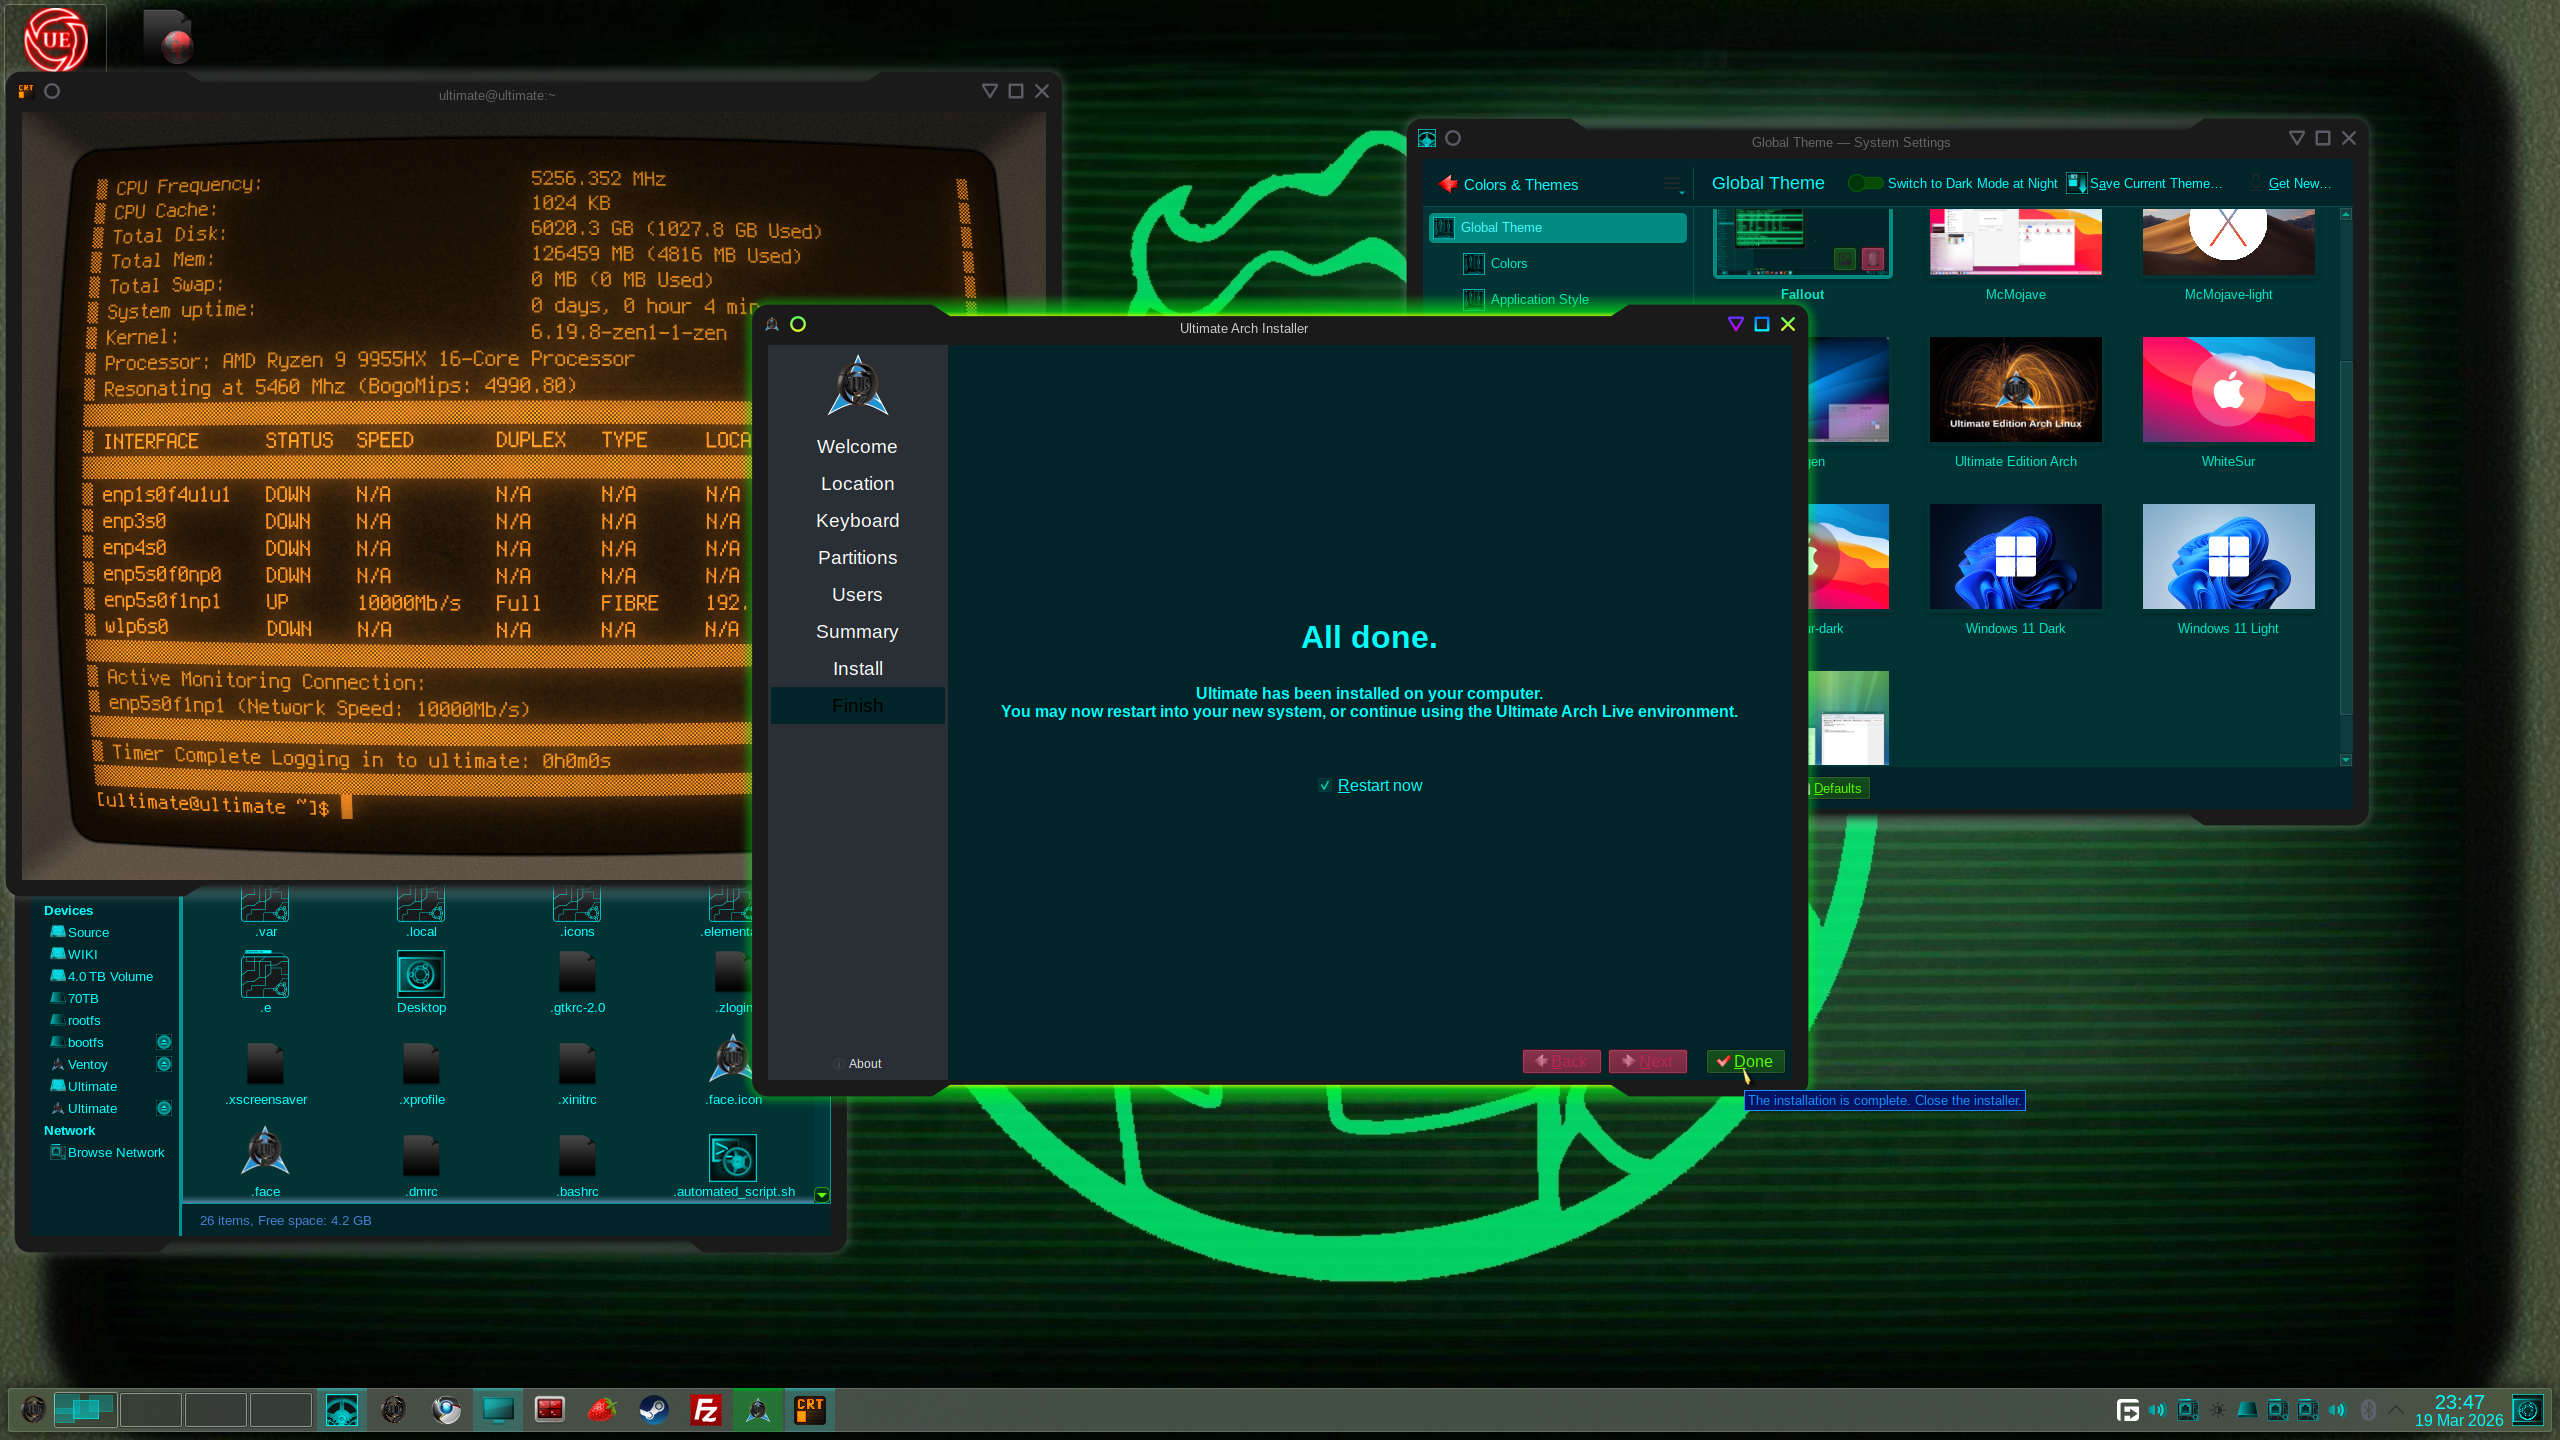Image resolution: width=2560 pixels, height=1440 pixels.
Task: Select the .gtkrc-2.0 file
Action: (x=578, y=982)
